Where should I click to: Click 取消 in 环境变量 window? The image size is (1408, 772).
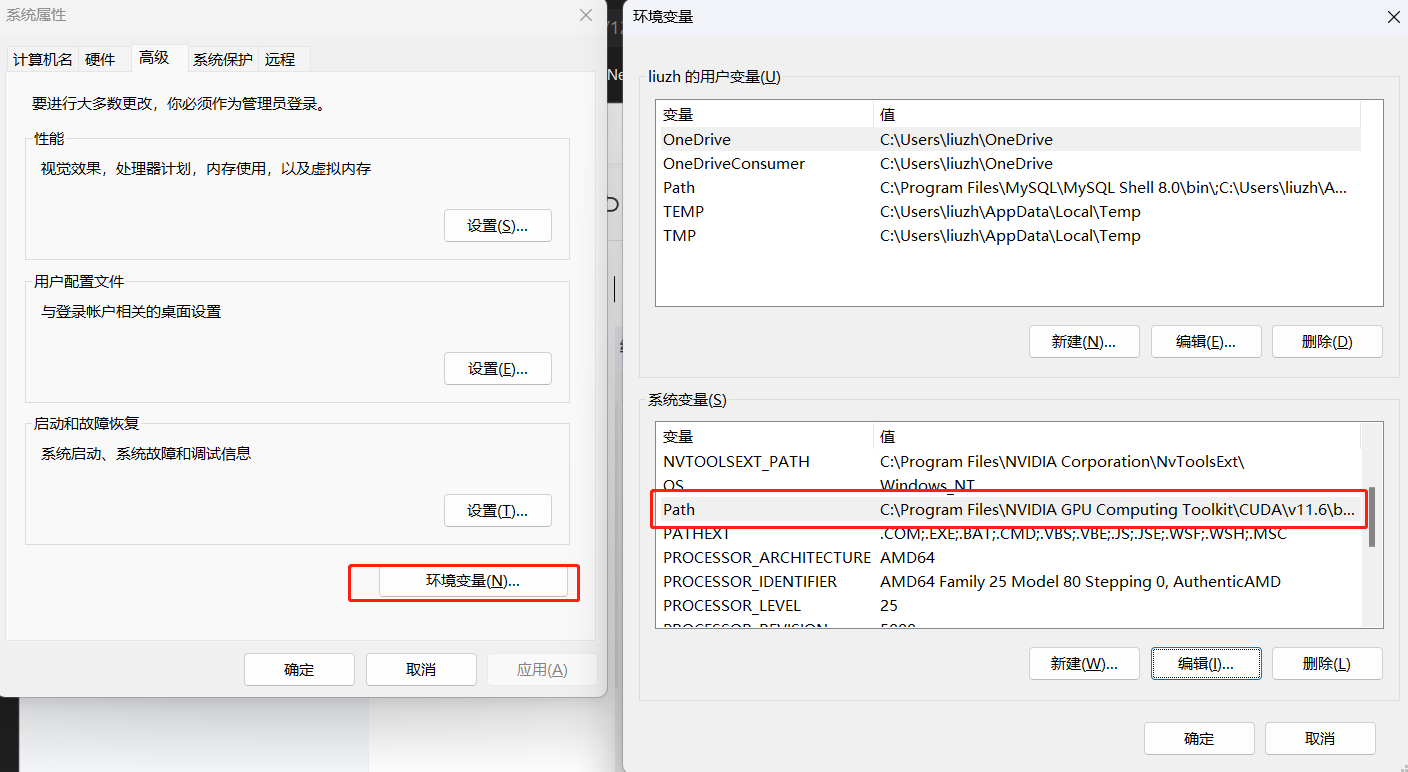1320,738
